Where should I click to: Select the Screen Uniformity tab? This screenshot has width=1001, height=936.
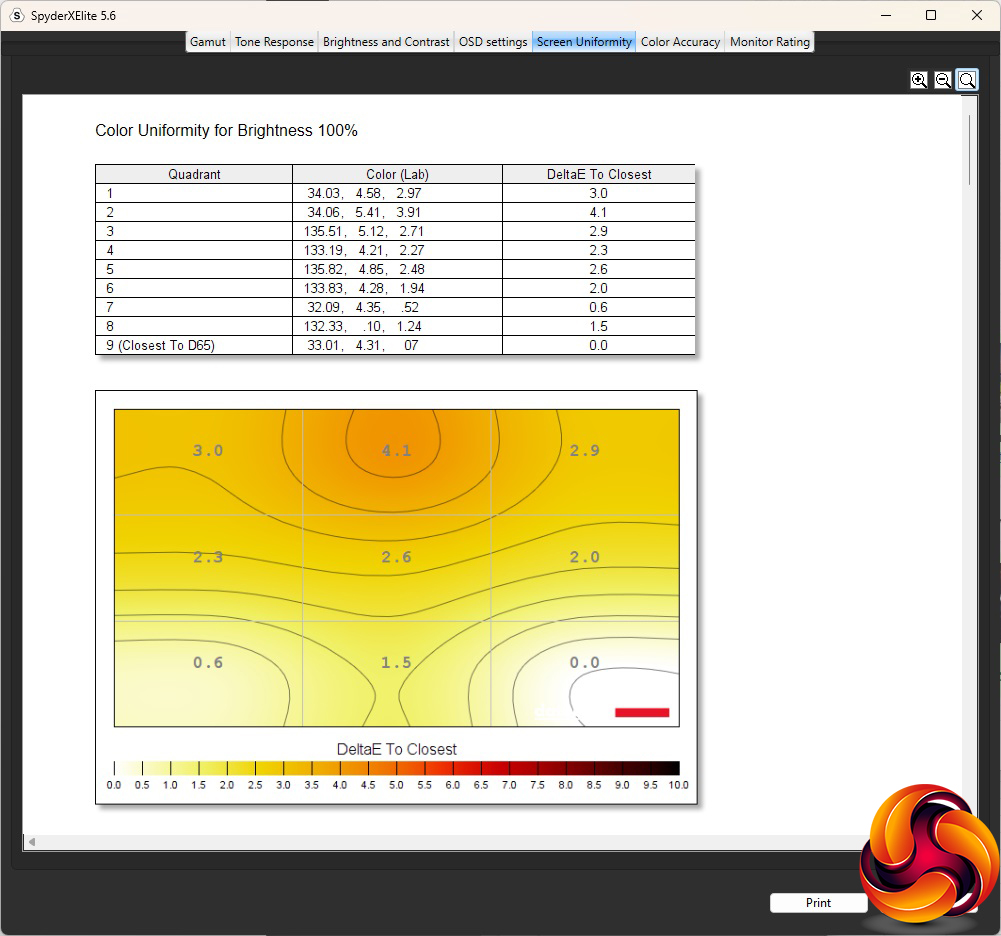pyautogui.click(x=584, y=42)
